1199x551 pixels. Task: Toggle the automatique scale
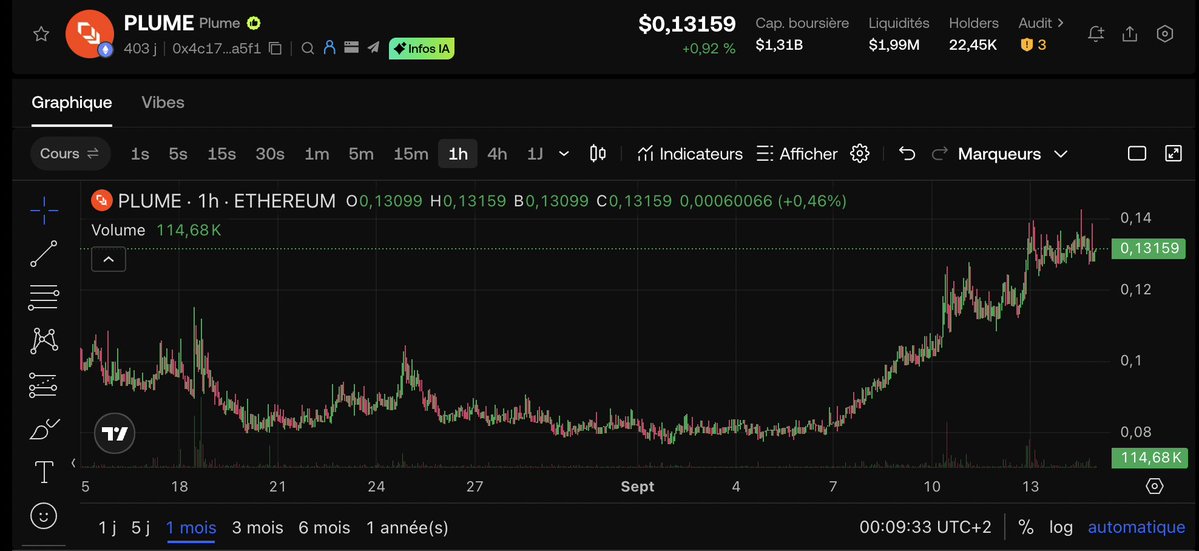tap(1136, 527)
